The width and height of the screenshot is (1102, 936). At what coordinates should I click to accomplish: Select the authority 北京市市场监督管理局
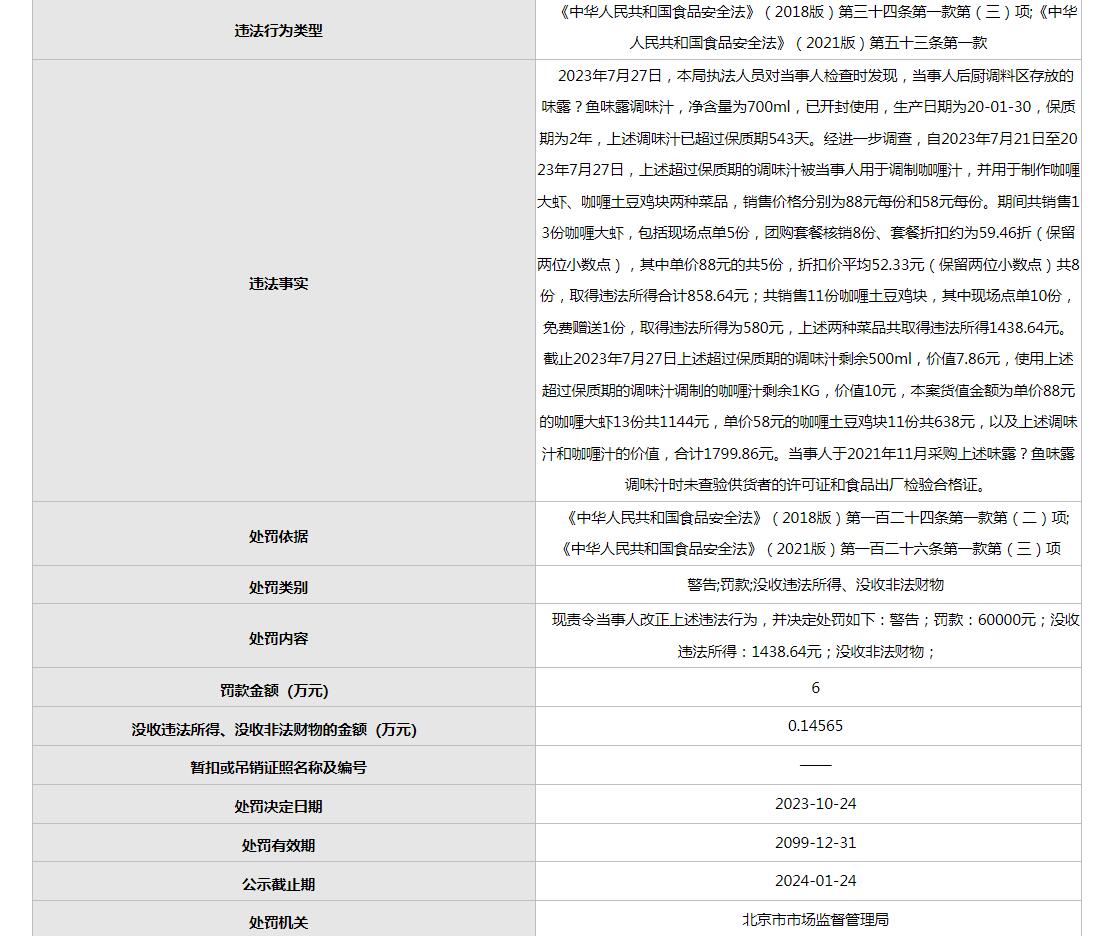pos(815,920)
